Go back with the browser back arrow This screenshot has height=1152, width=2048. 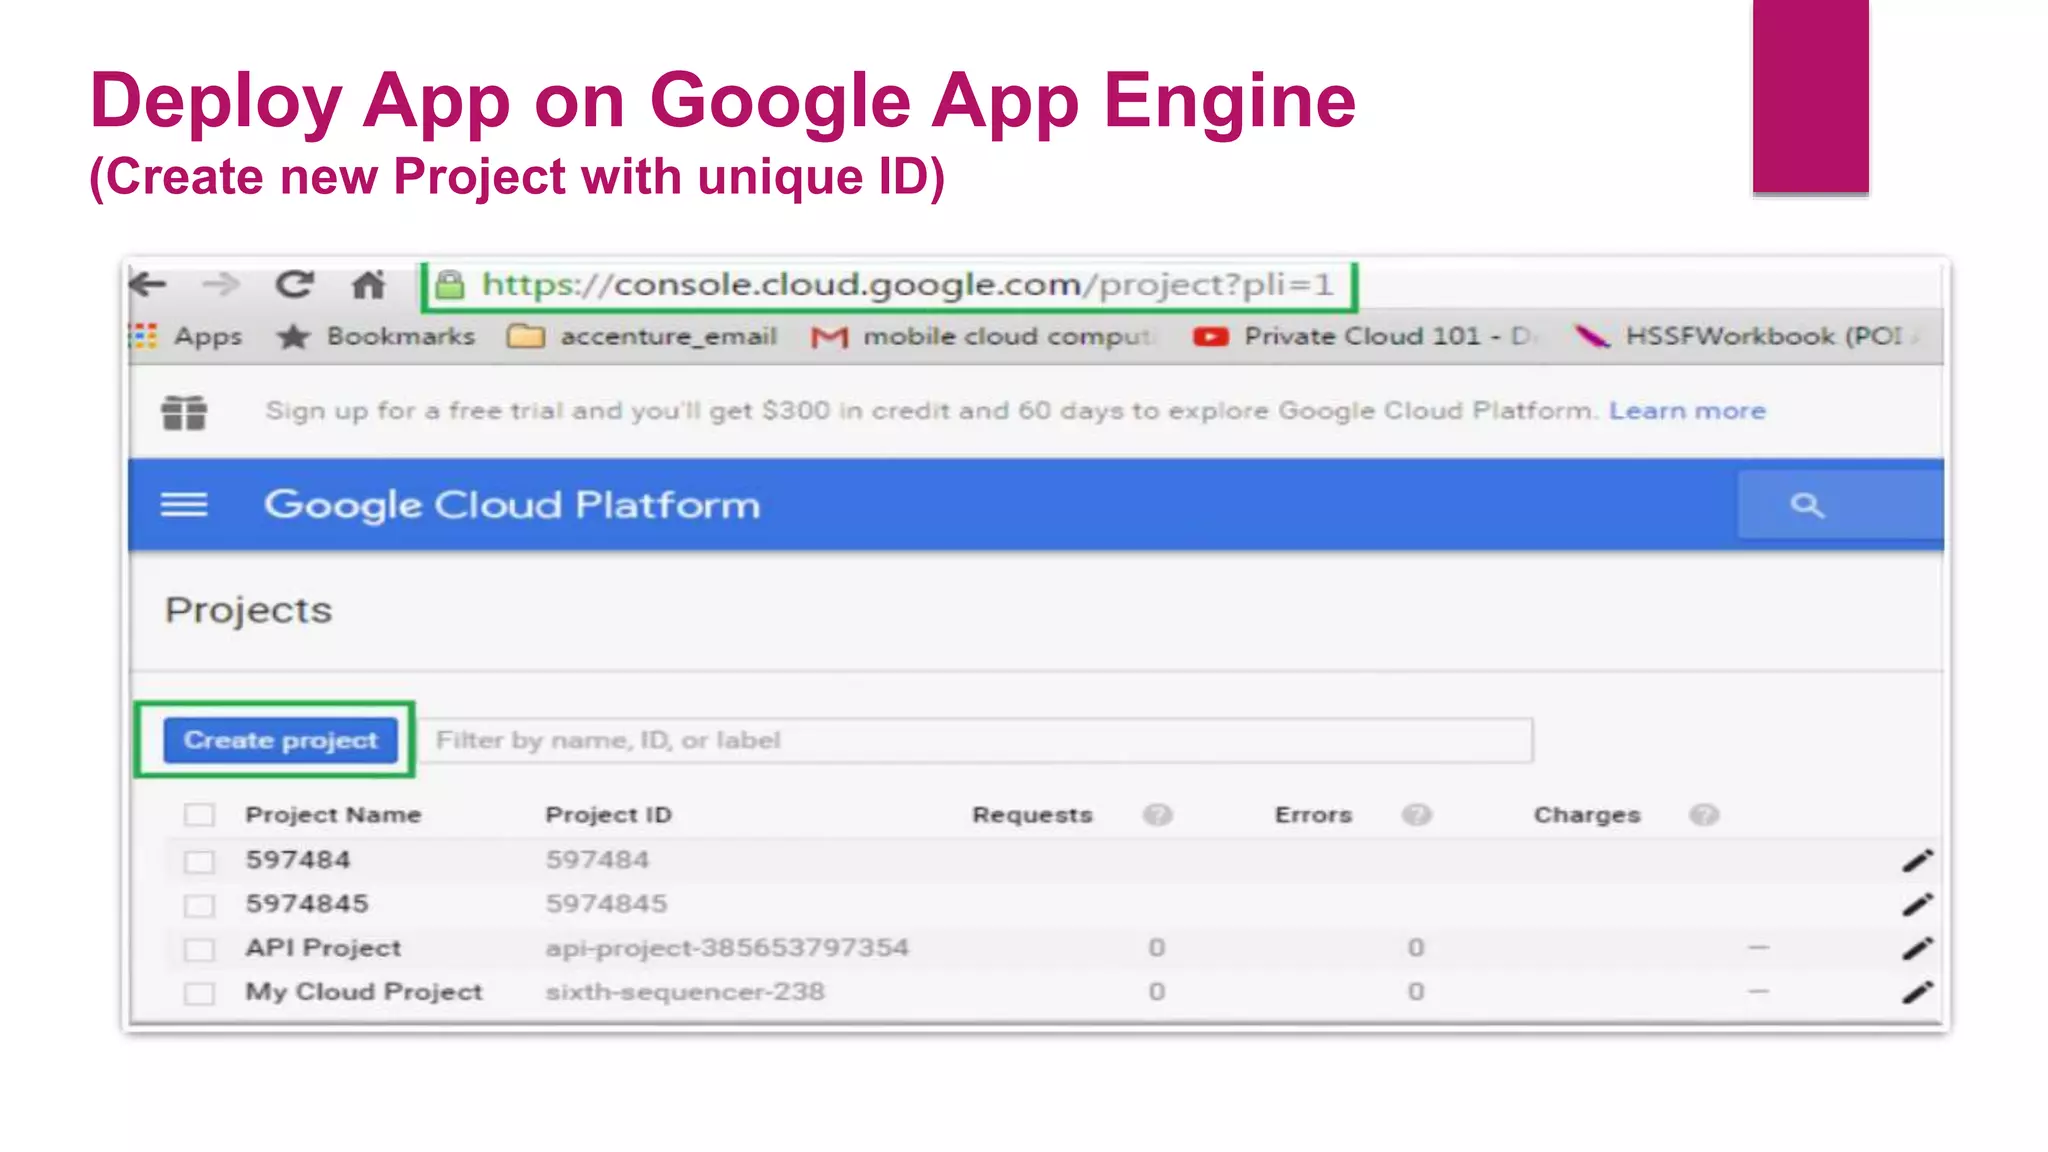tap(148, 285)
